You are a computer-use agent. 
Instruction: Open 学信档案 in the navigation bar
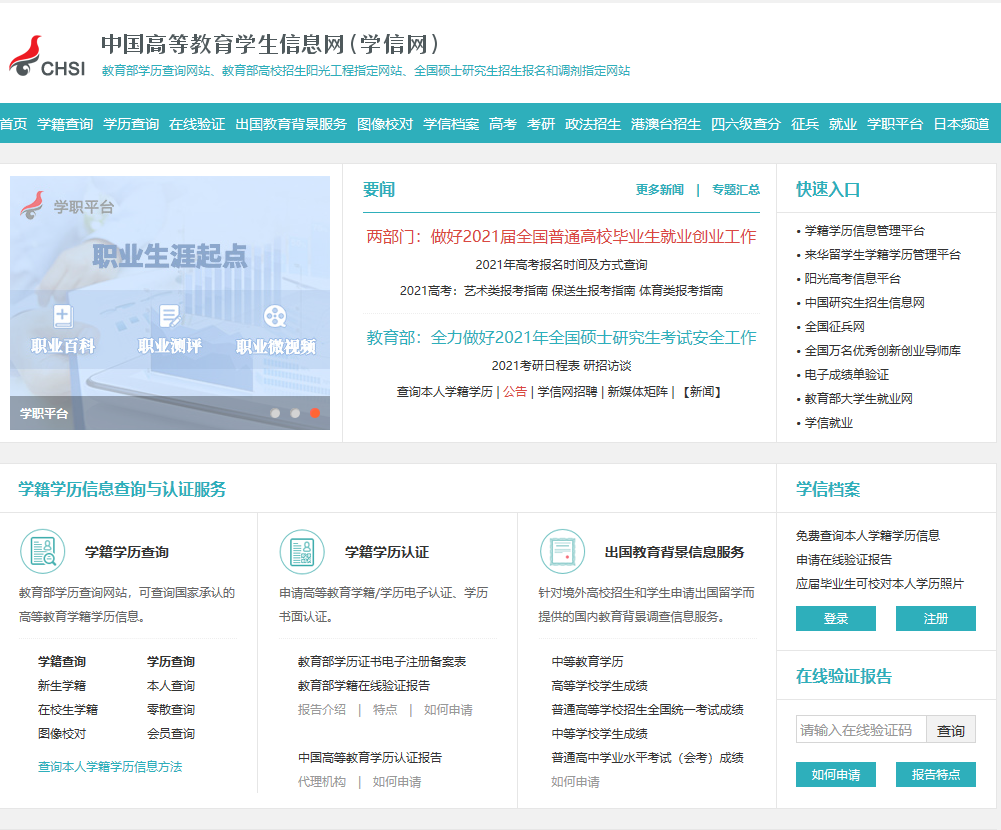(x=451, y=124)
